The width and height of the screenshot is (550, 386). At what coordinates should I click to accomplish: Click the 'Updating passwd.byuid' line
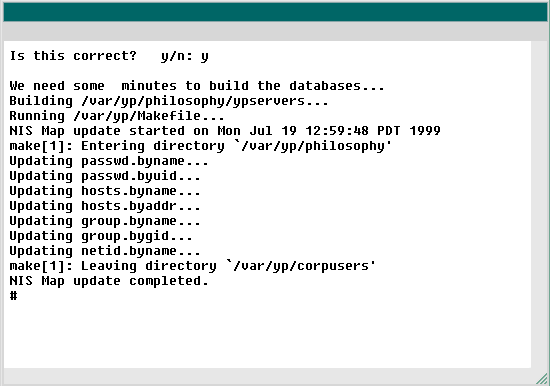pyautogui.click(x=105, y=176)
